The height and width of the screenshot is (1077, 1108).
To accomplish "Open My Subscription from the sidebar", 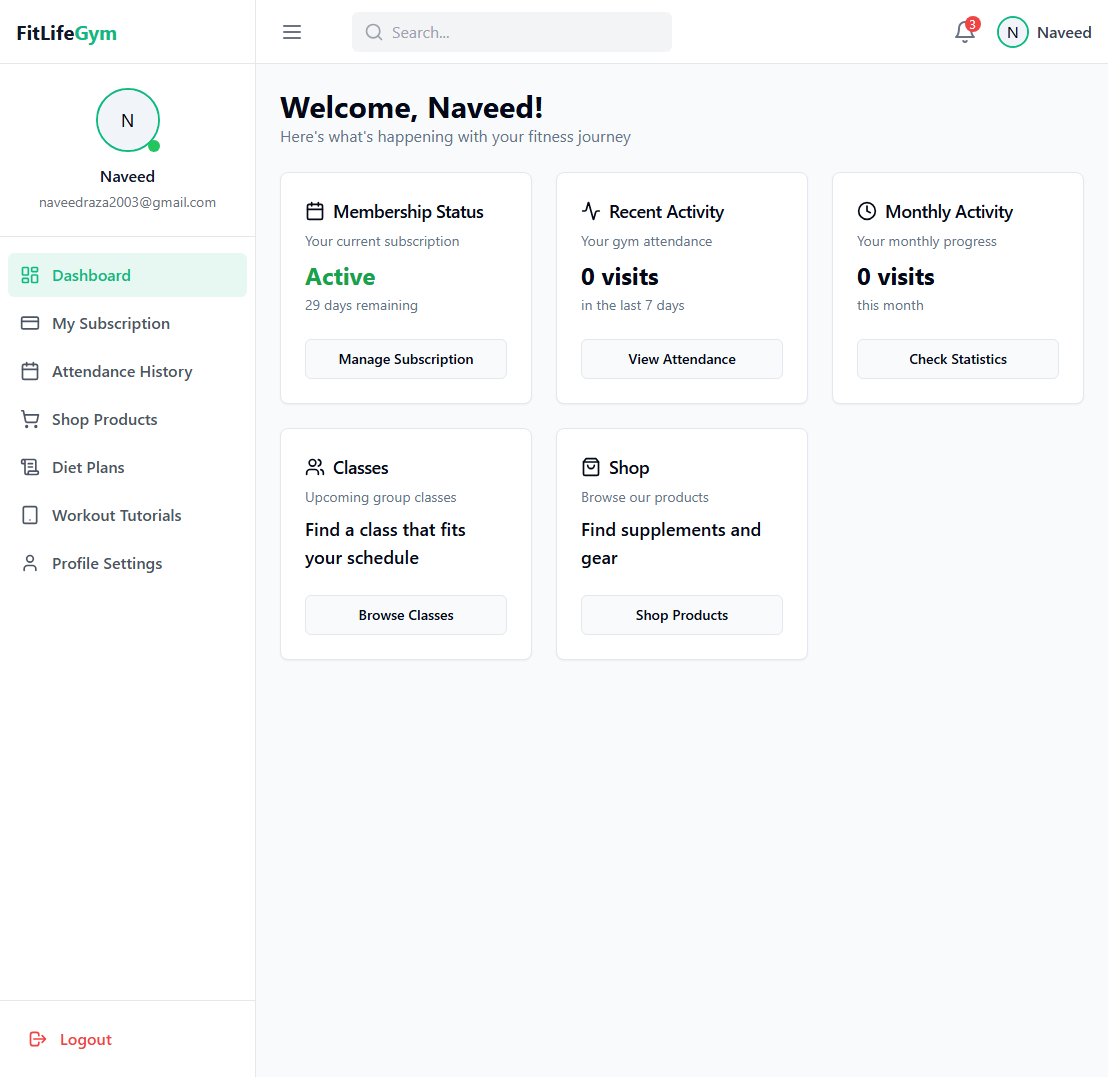I will coord(111,323).
